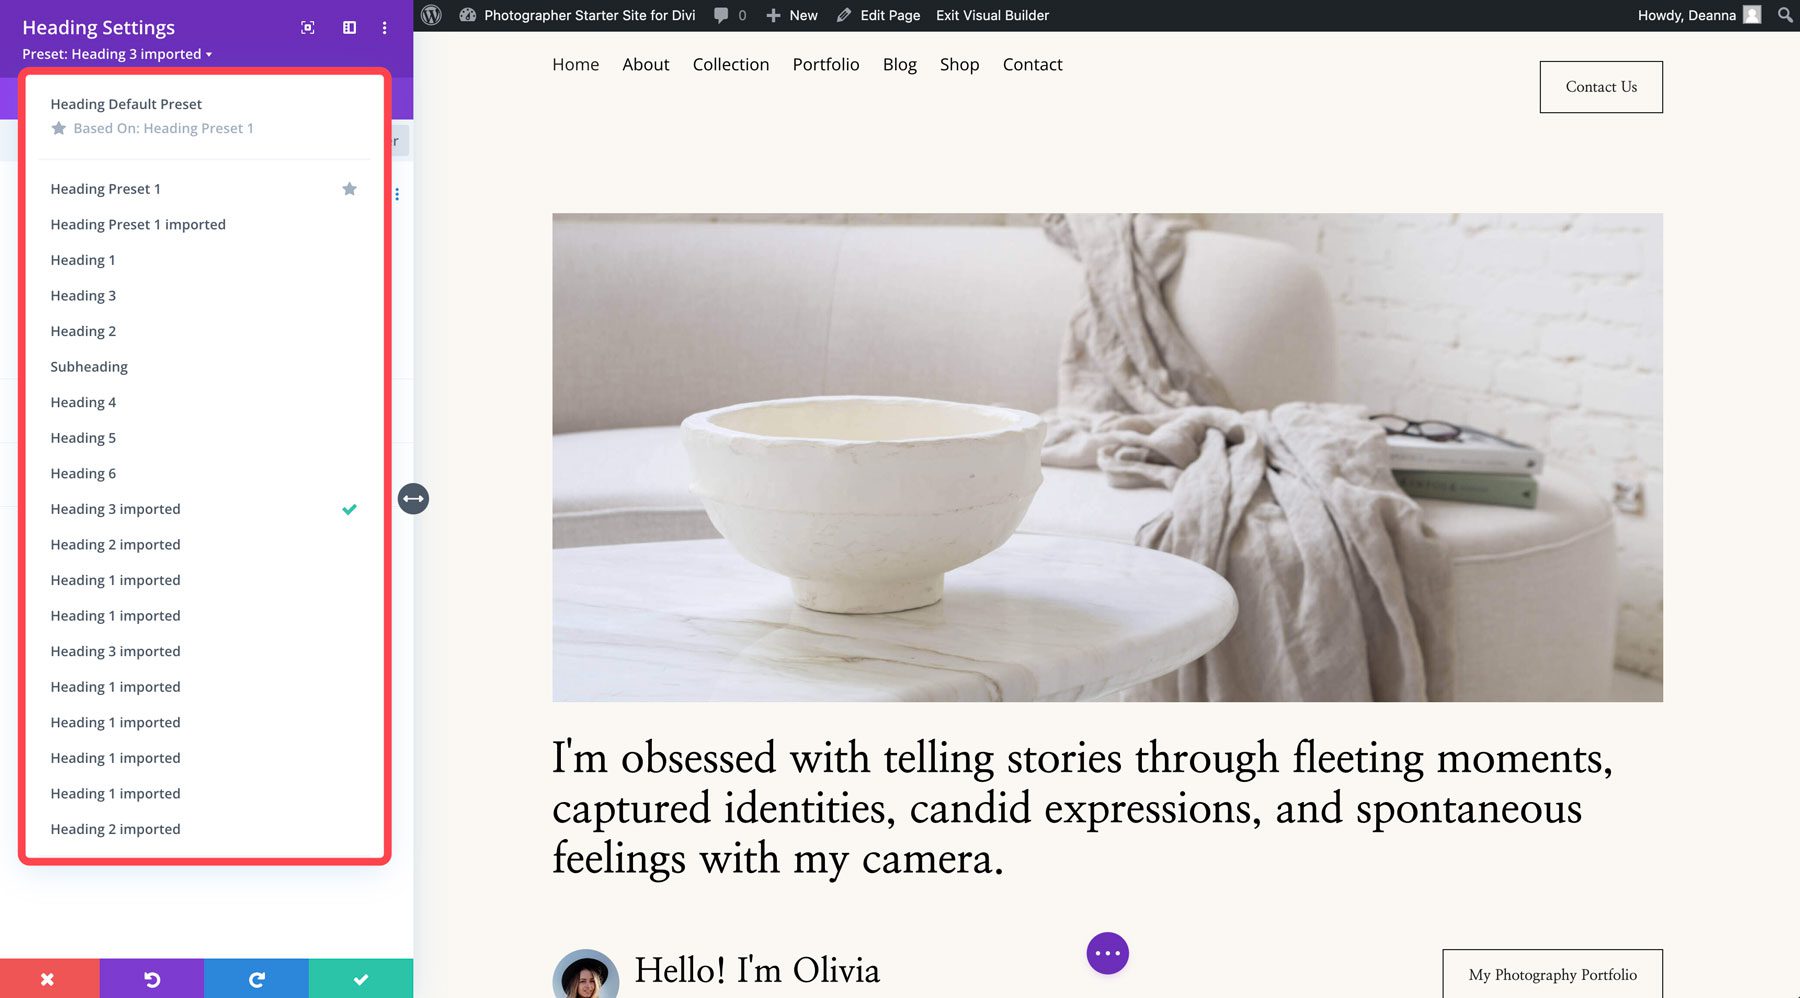The image size is (1800, 998).
Task: Toggle the star next to Heading Preset 1
Action: coord(349,189)
